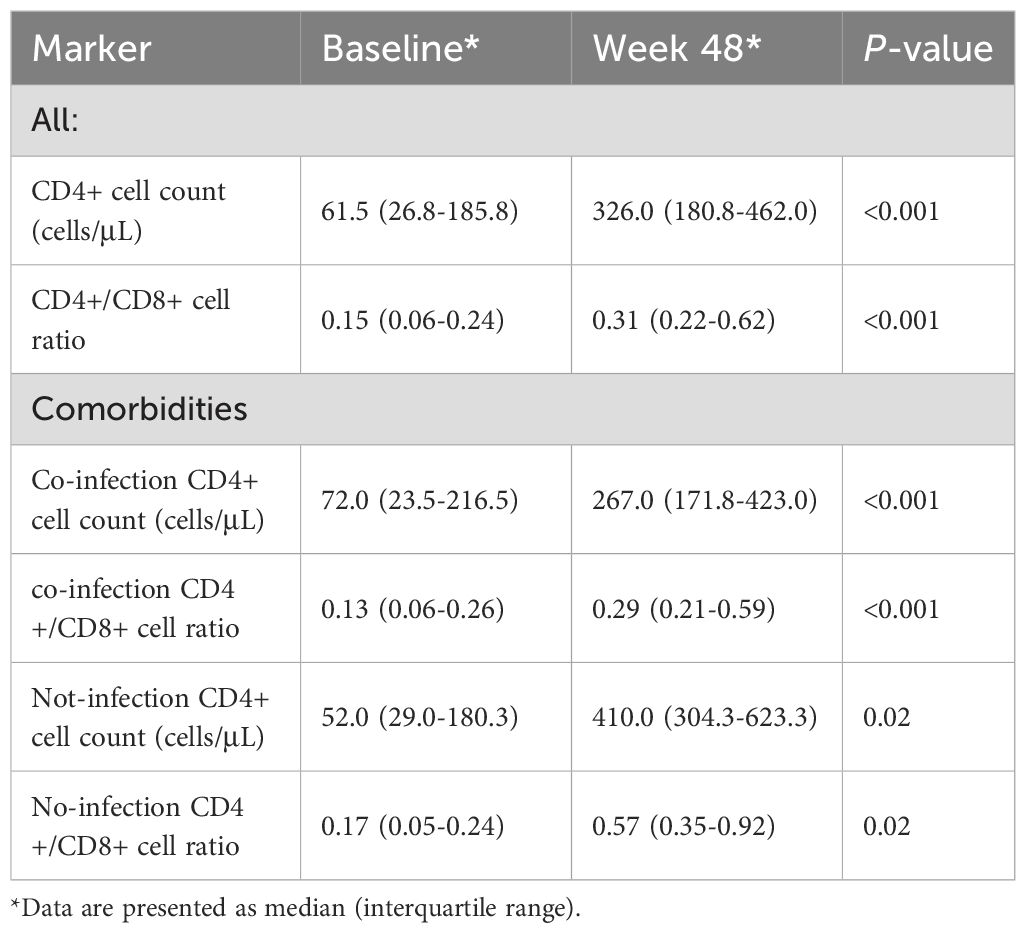
Task: Click Week 48 value 326.0 (180.8-462.0)
Action: [x=704, y=211]
